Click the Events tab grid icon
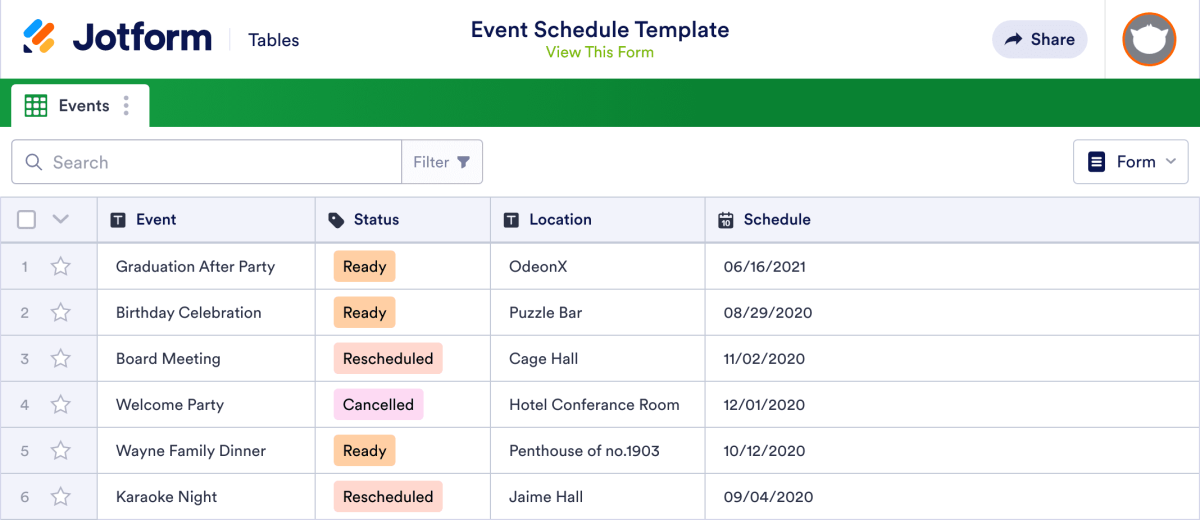The image size is (1200, 520). [x=36, y=106]
